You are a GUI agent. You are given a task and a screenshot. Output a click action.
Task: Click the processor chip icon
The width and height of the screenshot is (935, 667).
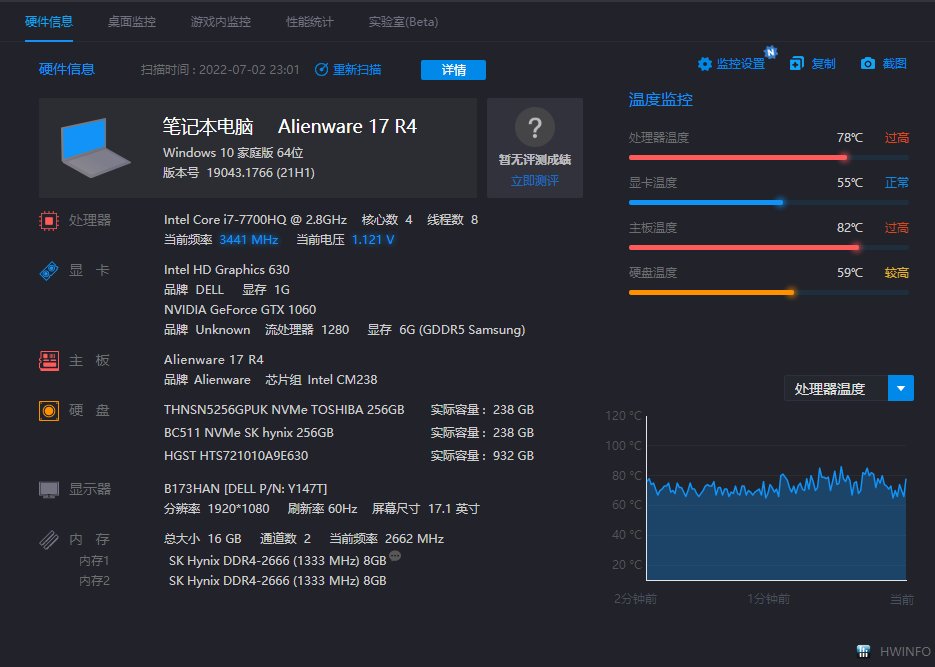click(48, 220)
